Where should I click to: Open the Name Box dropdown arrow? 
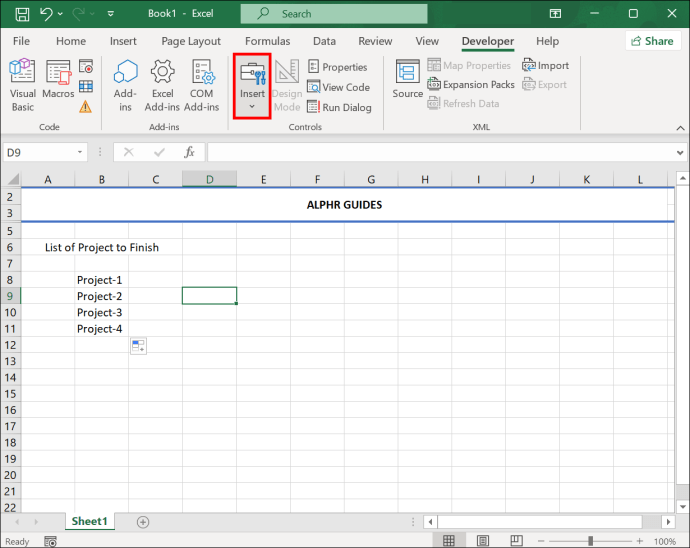click(80, 152)
